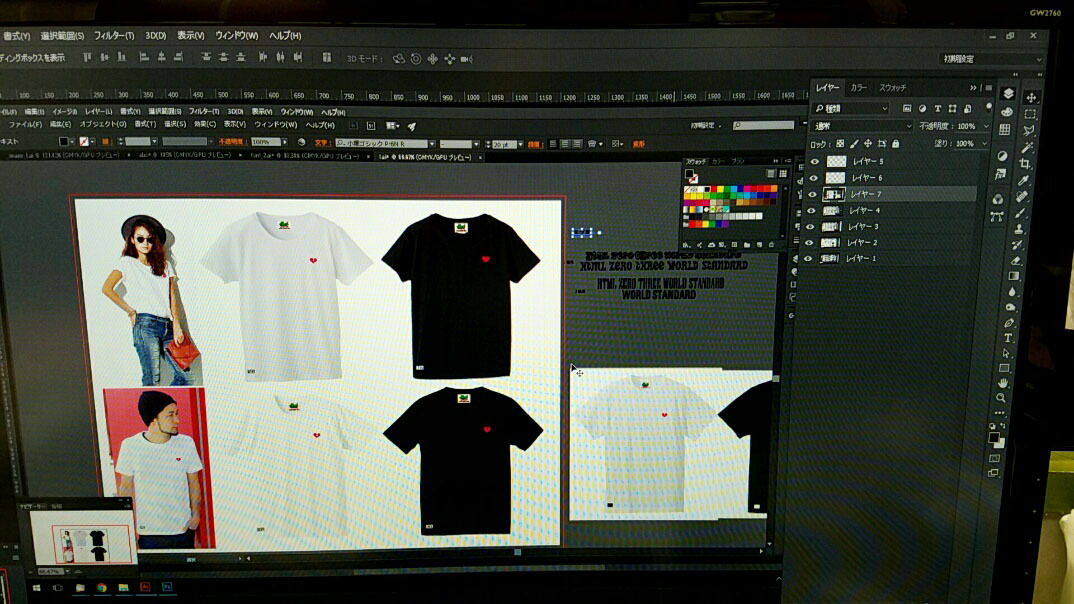Image resolution: width=1074 pixels, height=604 pixels.
Task: Select the Magic Wand tool
Action: point(1027,147)
